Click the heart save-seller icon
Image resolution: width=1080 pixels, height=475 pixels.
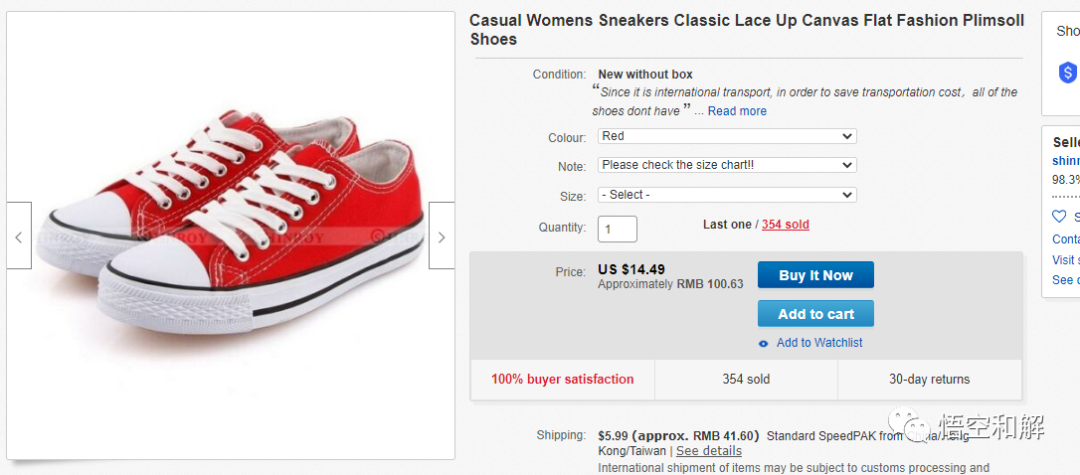coord(1059,216)
